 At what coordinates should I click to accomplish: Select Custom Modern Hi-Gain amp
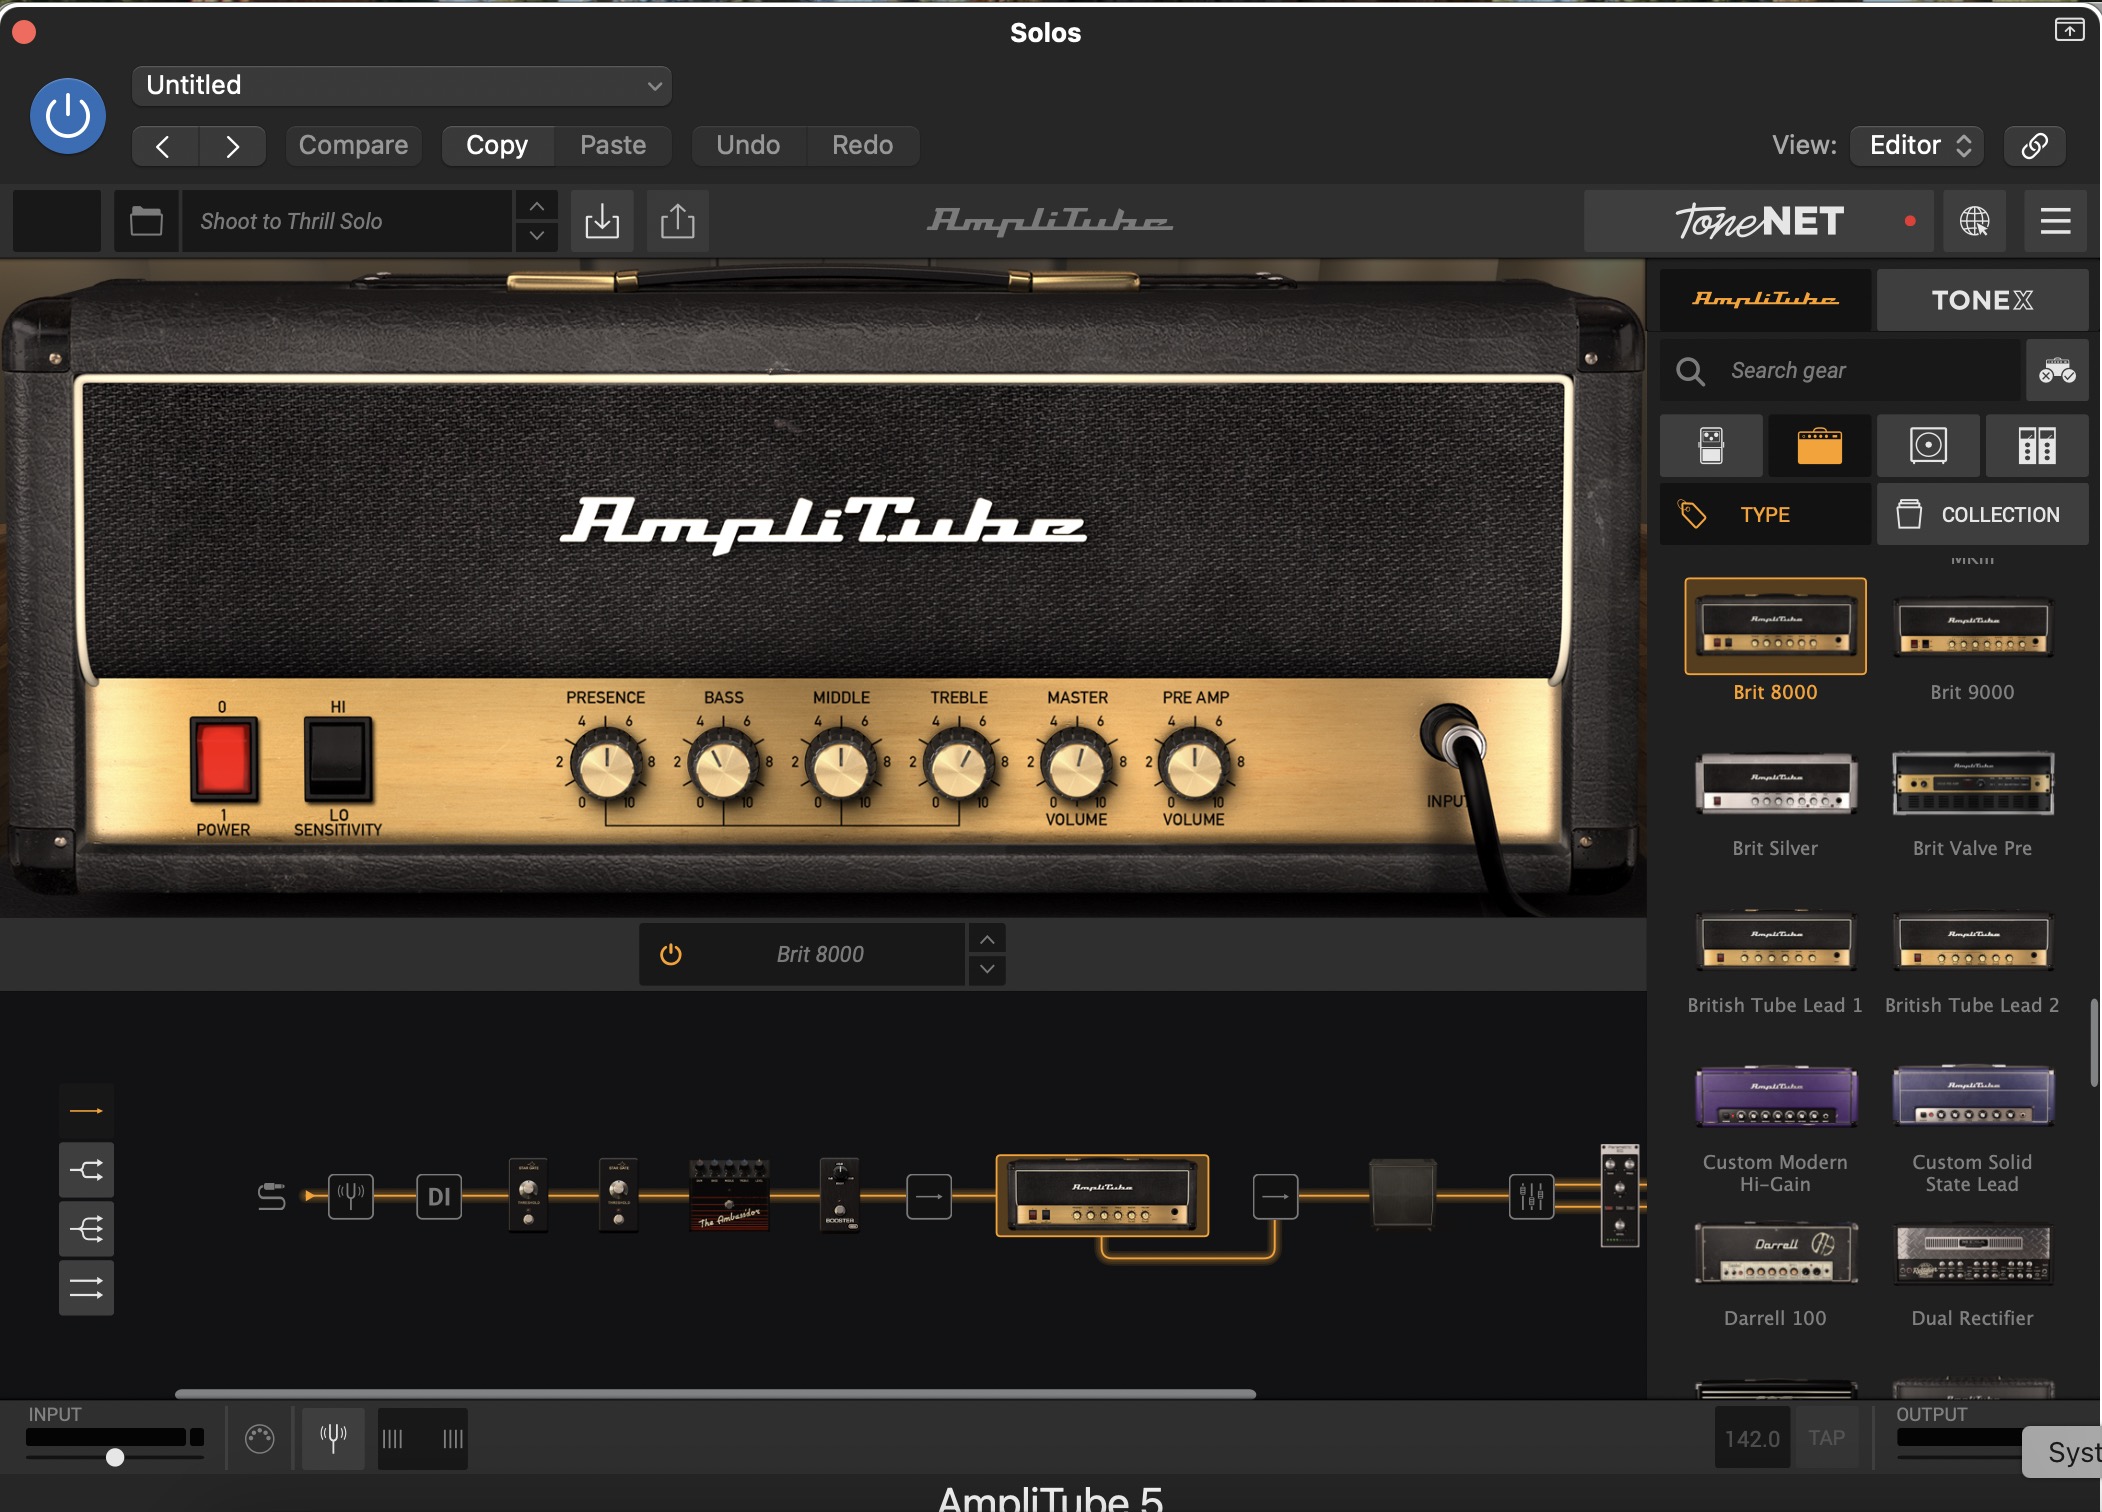point(1775,1097)
